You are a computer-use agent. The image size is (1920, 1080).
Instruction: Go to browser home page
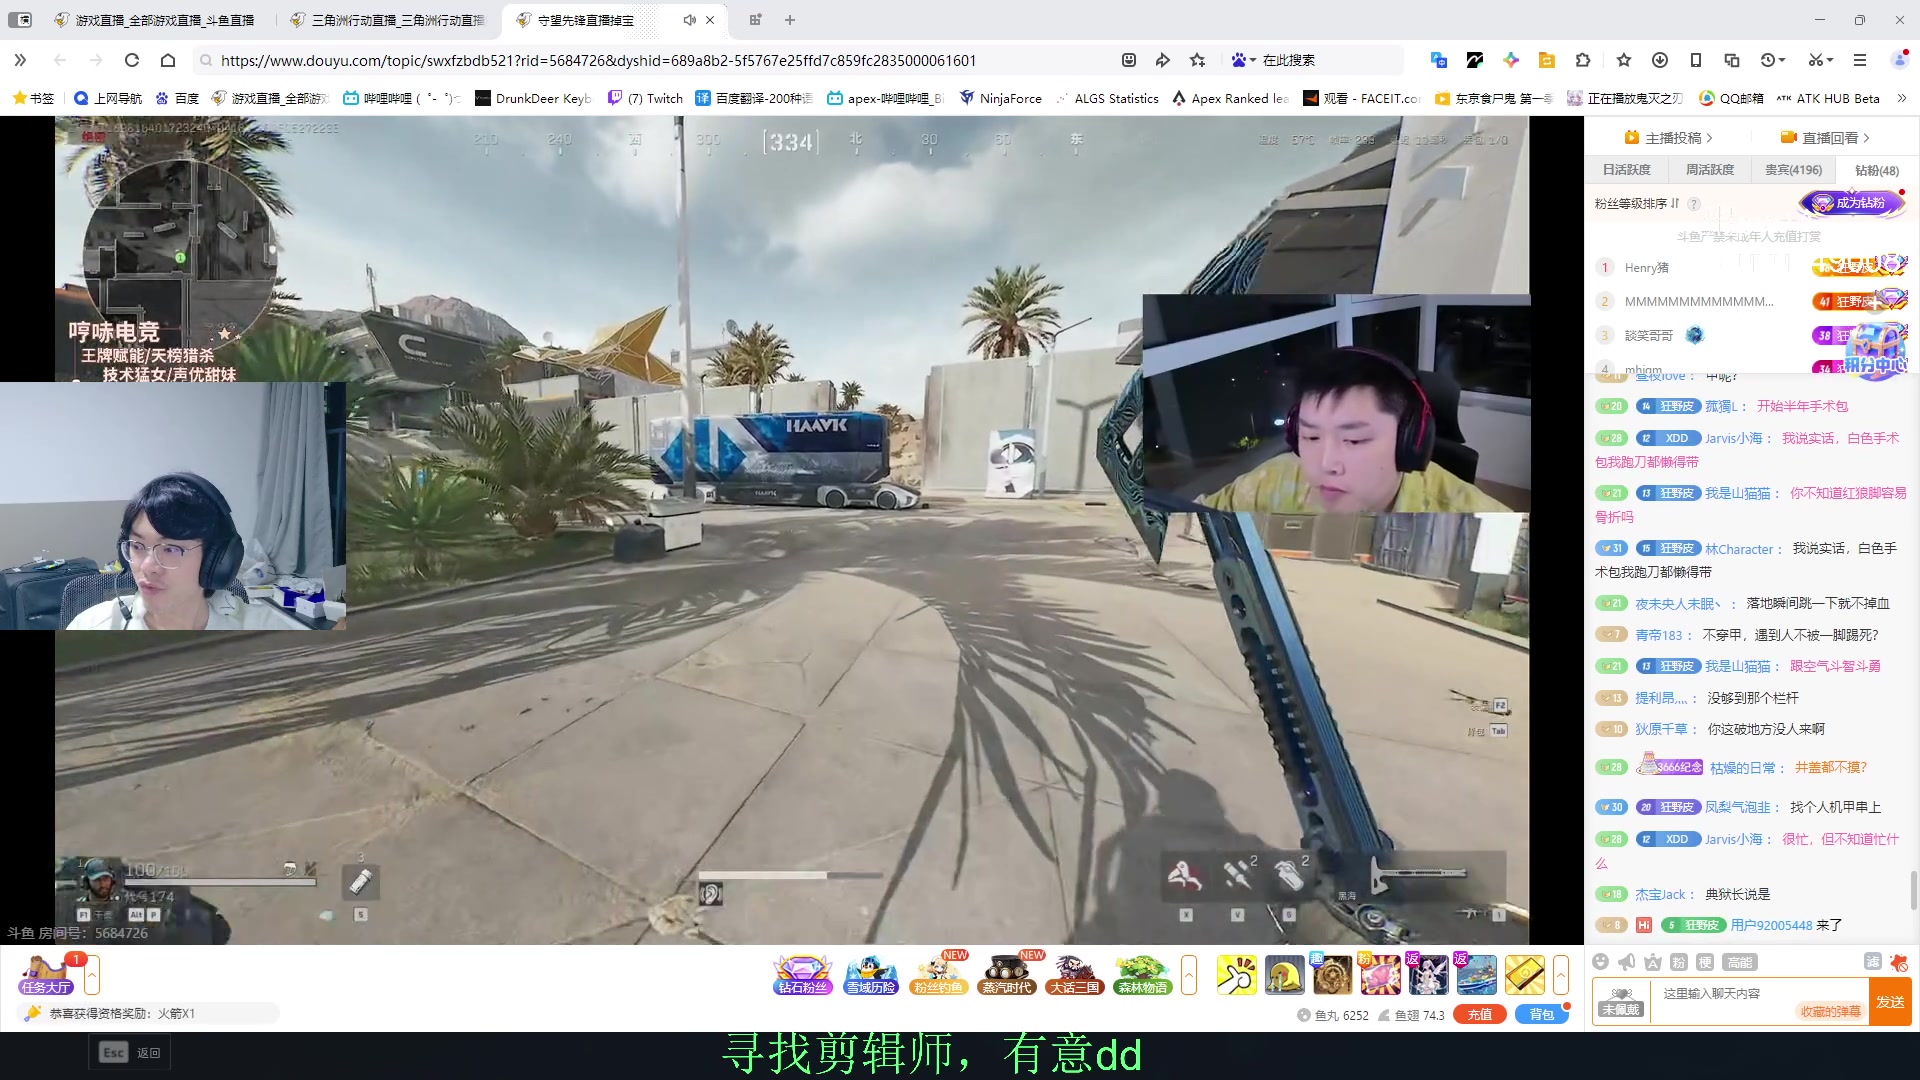[x=168, y=60]
